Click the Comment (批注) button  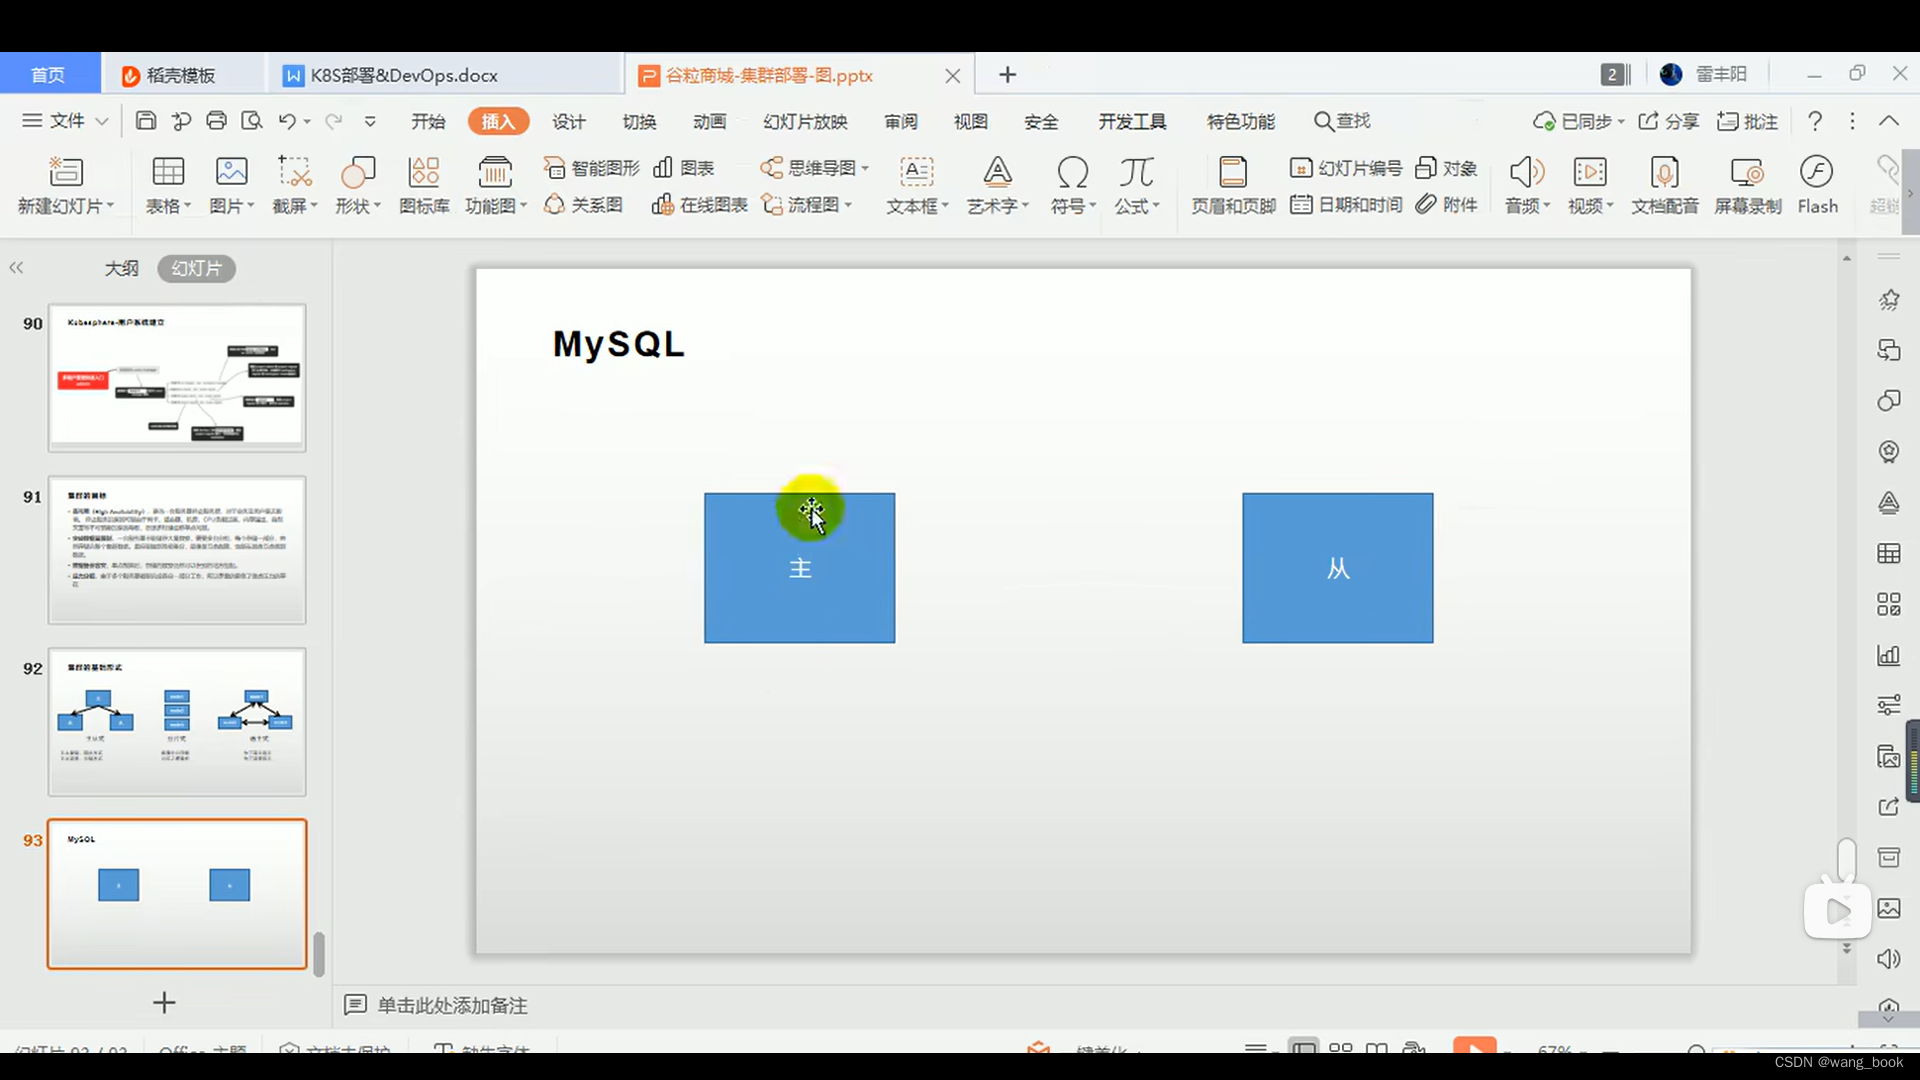(1747, 121)
